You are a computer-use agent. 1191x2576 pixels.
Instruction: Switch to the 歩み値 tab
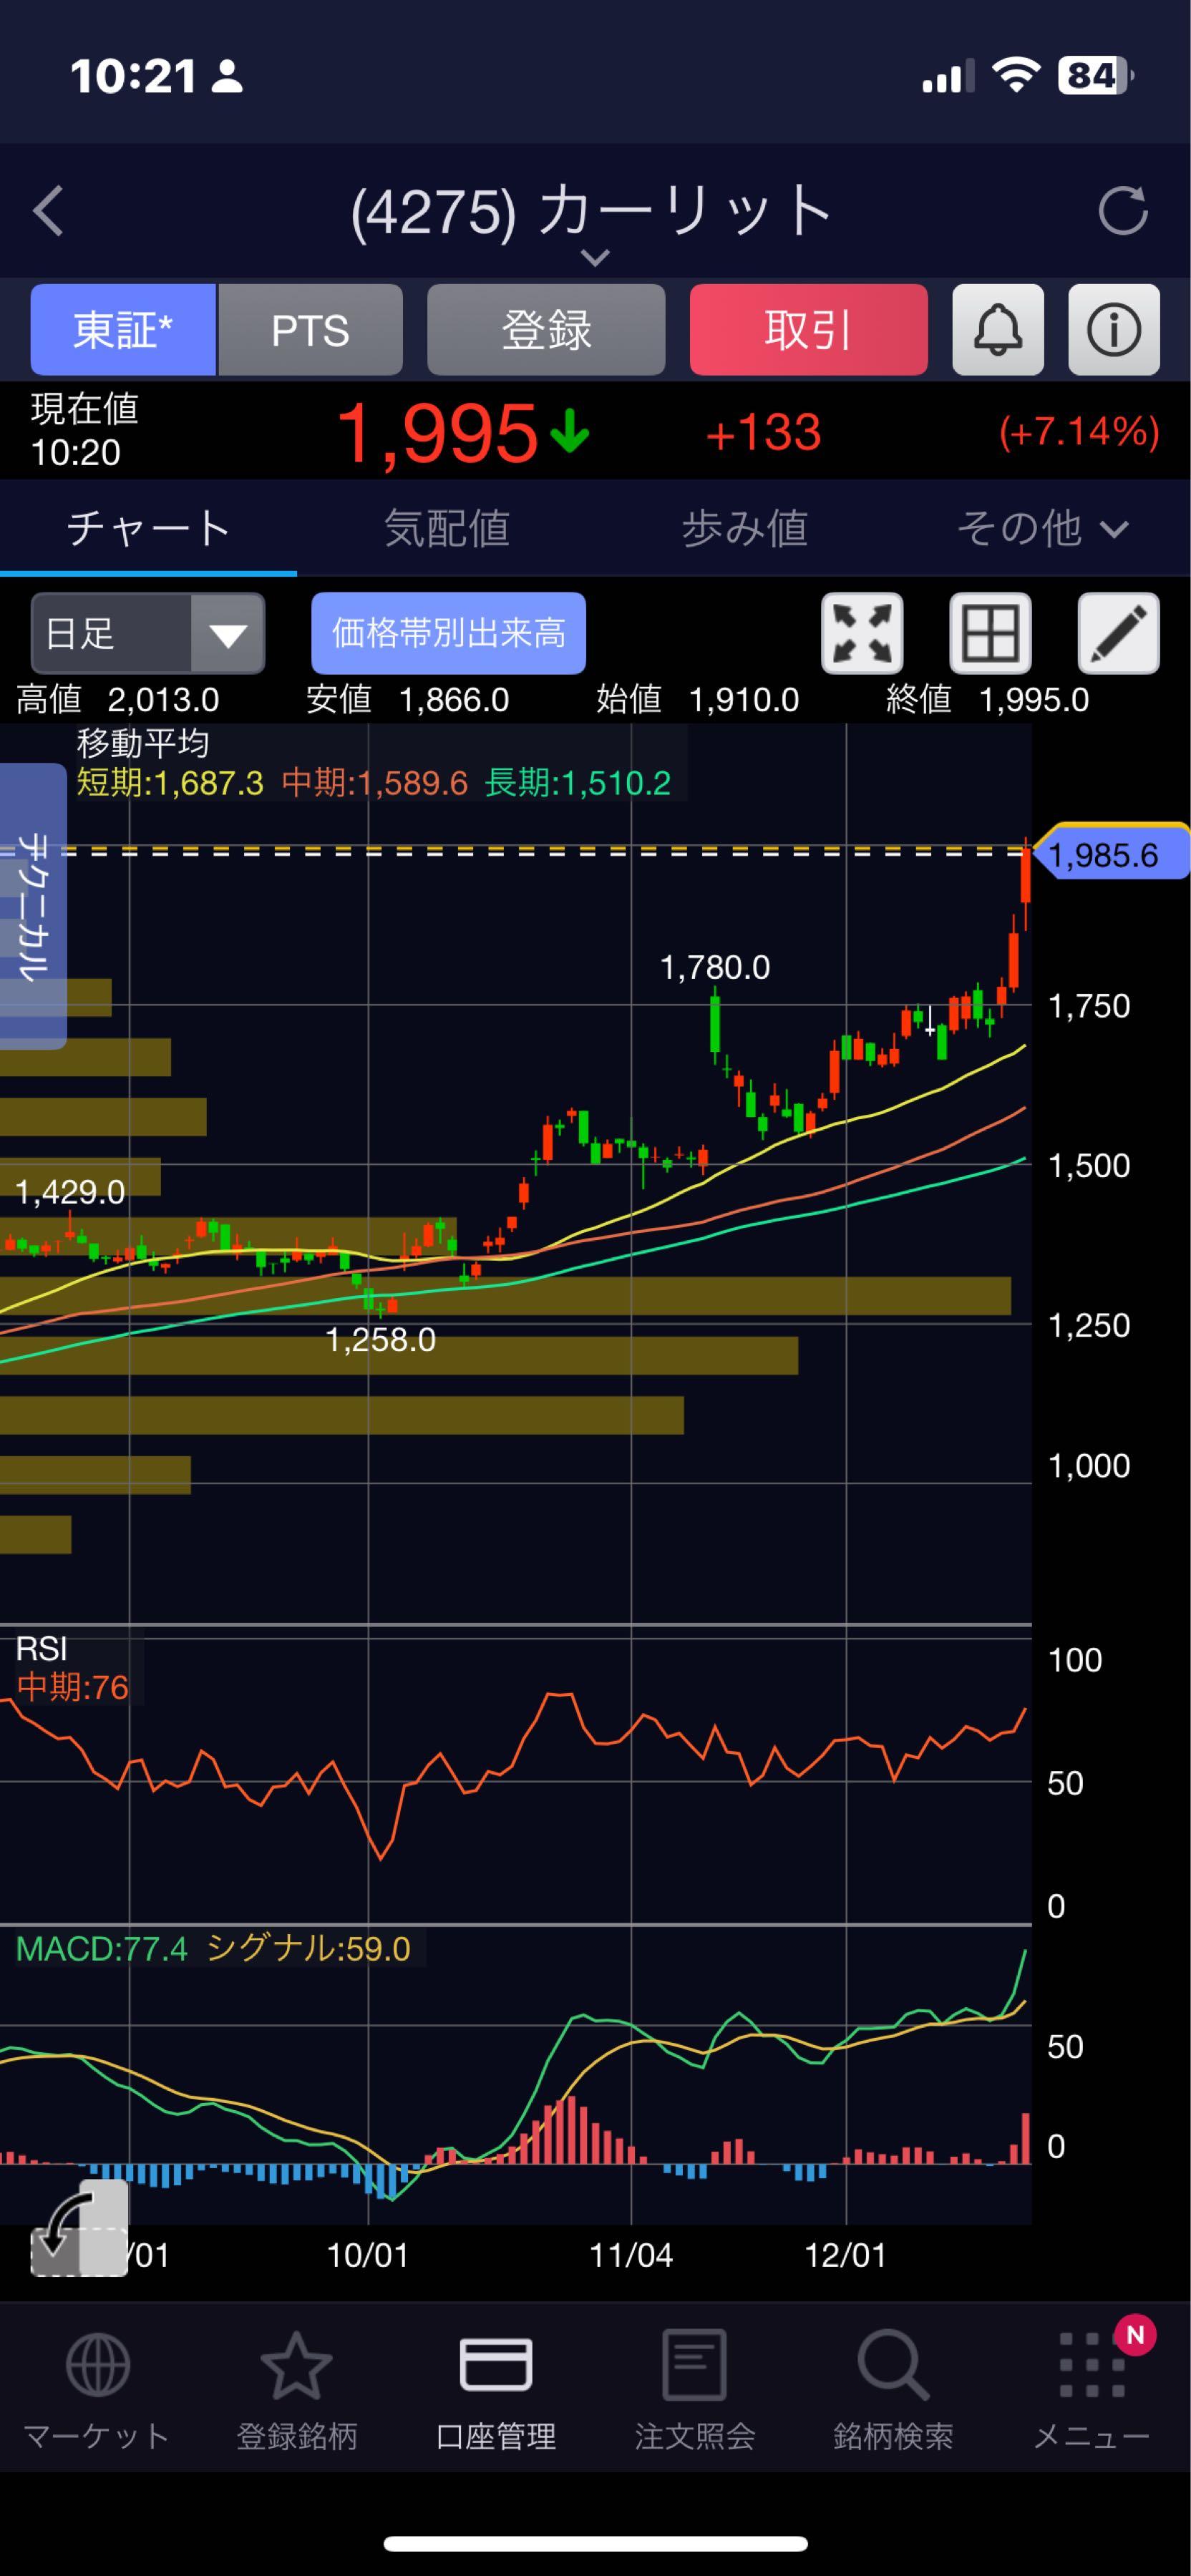[x=744, y=528]
